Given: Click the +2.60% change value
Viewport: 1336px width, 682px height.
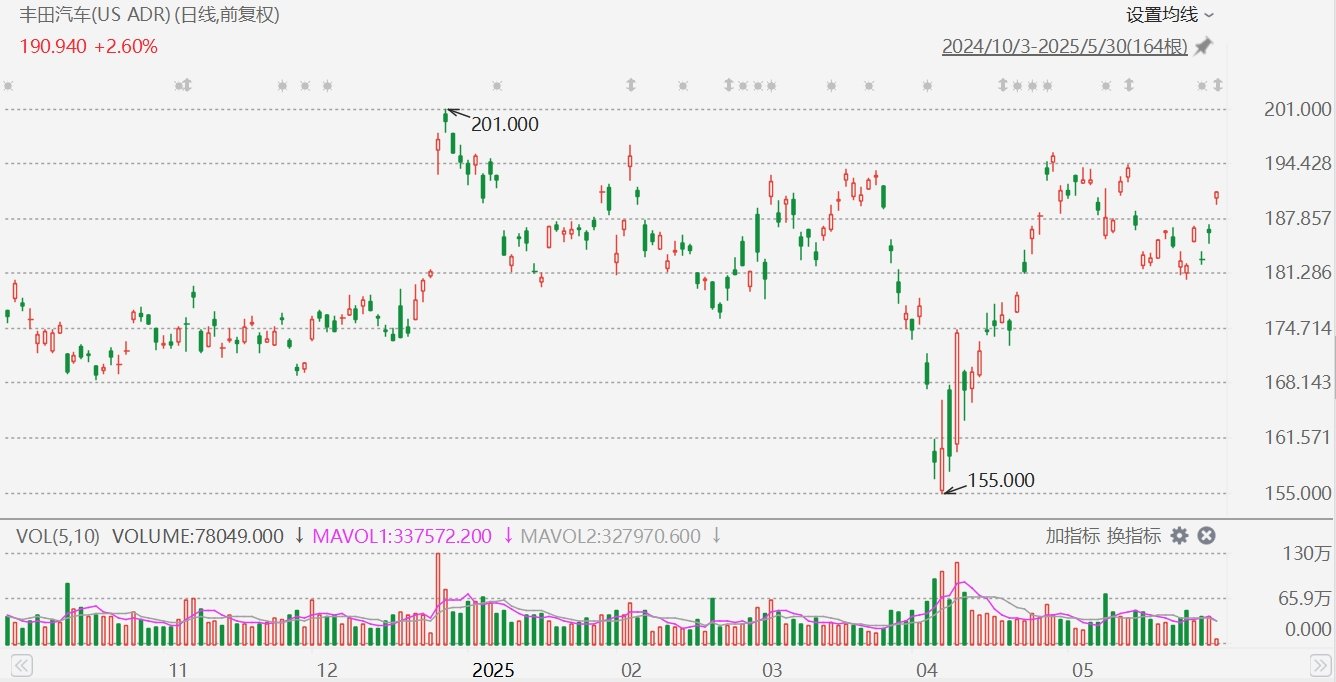Looking at the screenshot, I should pyautogui.click(x=126, y=46).
